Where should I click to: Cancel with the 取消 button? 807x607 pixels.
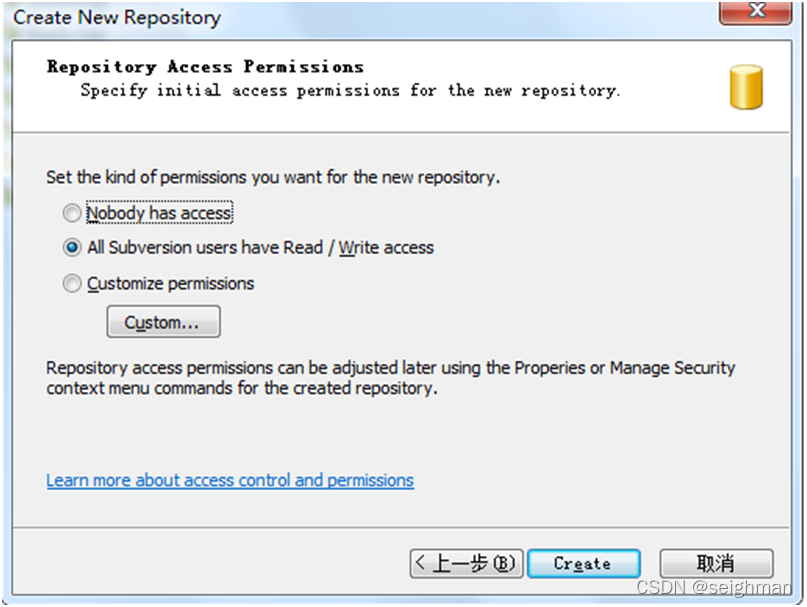pyautogui.click(x=716, y=563)
